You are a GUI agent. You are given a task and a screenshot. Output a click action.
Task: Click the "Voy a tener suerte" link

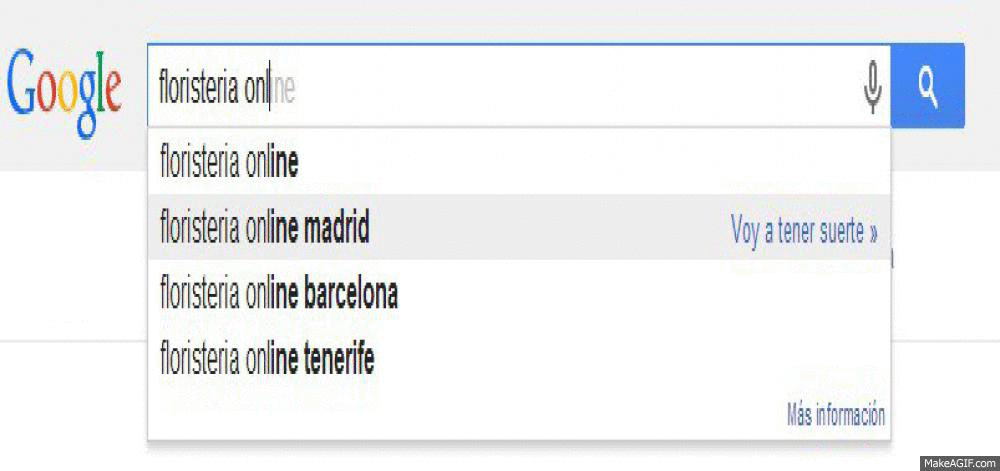point(797,233)
